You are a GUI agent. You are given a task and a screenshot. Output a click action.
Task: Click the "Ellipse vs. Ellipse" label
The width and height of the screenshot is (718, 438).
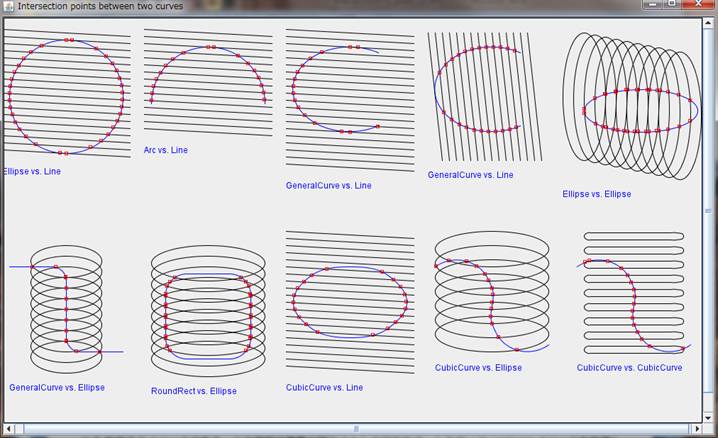(x=597, y=194)
